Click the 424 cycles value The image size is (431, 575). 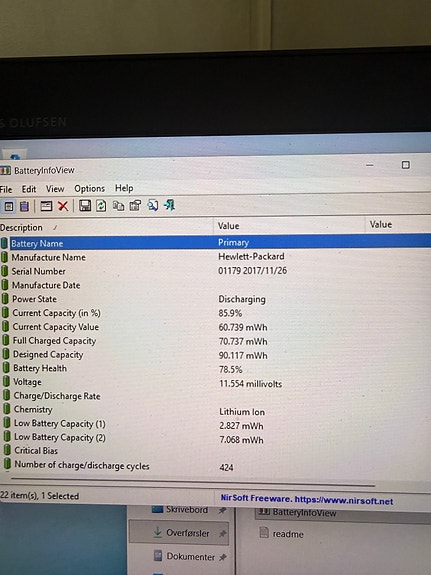[226, 468]
